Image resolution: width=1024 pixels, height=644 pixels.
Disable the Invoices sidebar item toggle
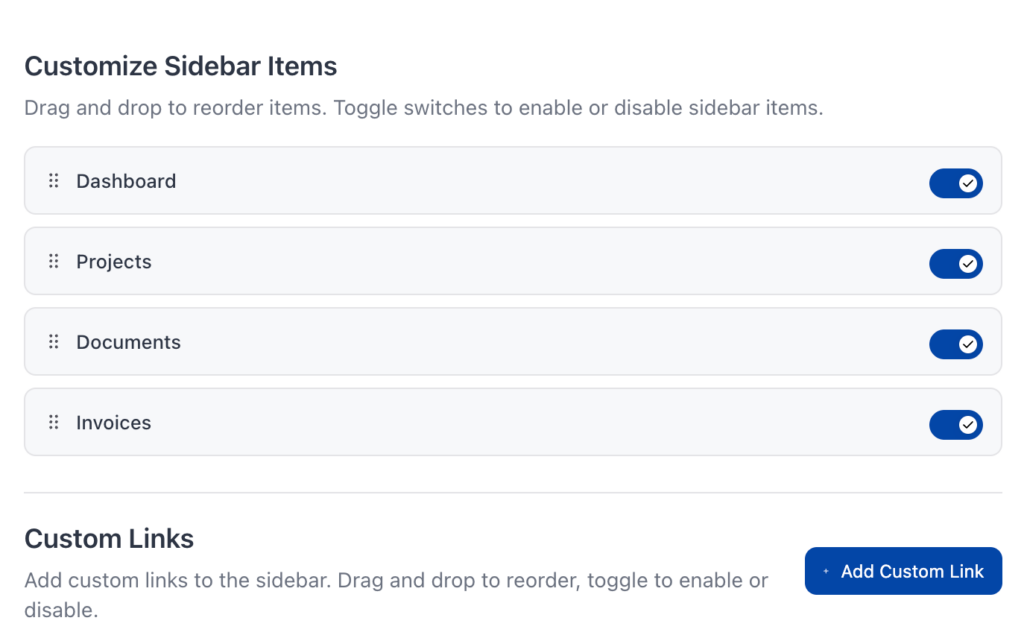pos(956,425)
